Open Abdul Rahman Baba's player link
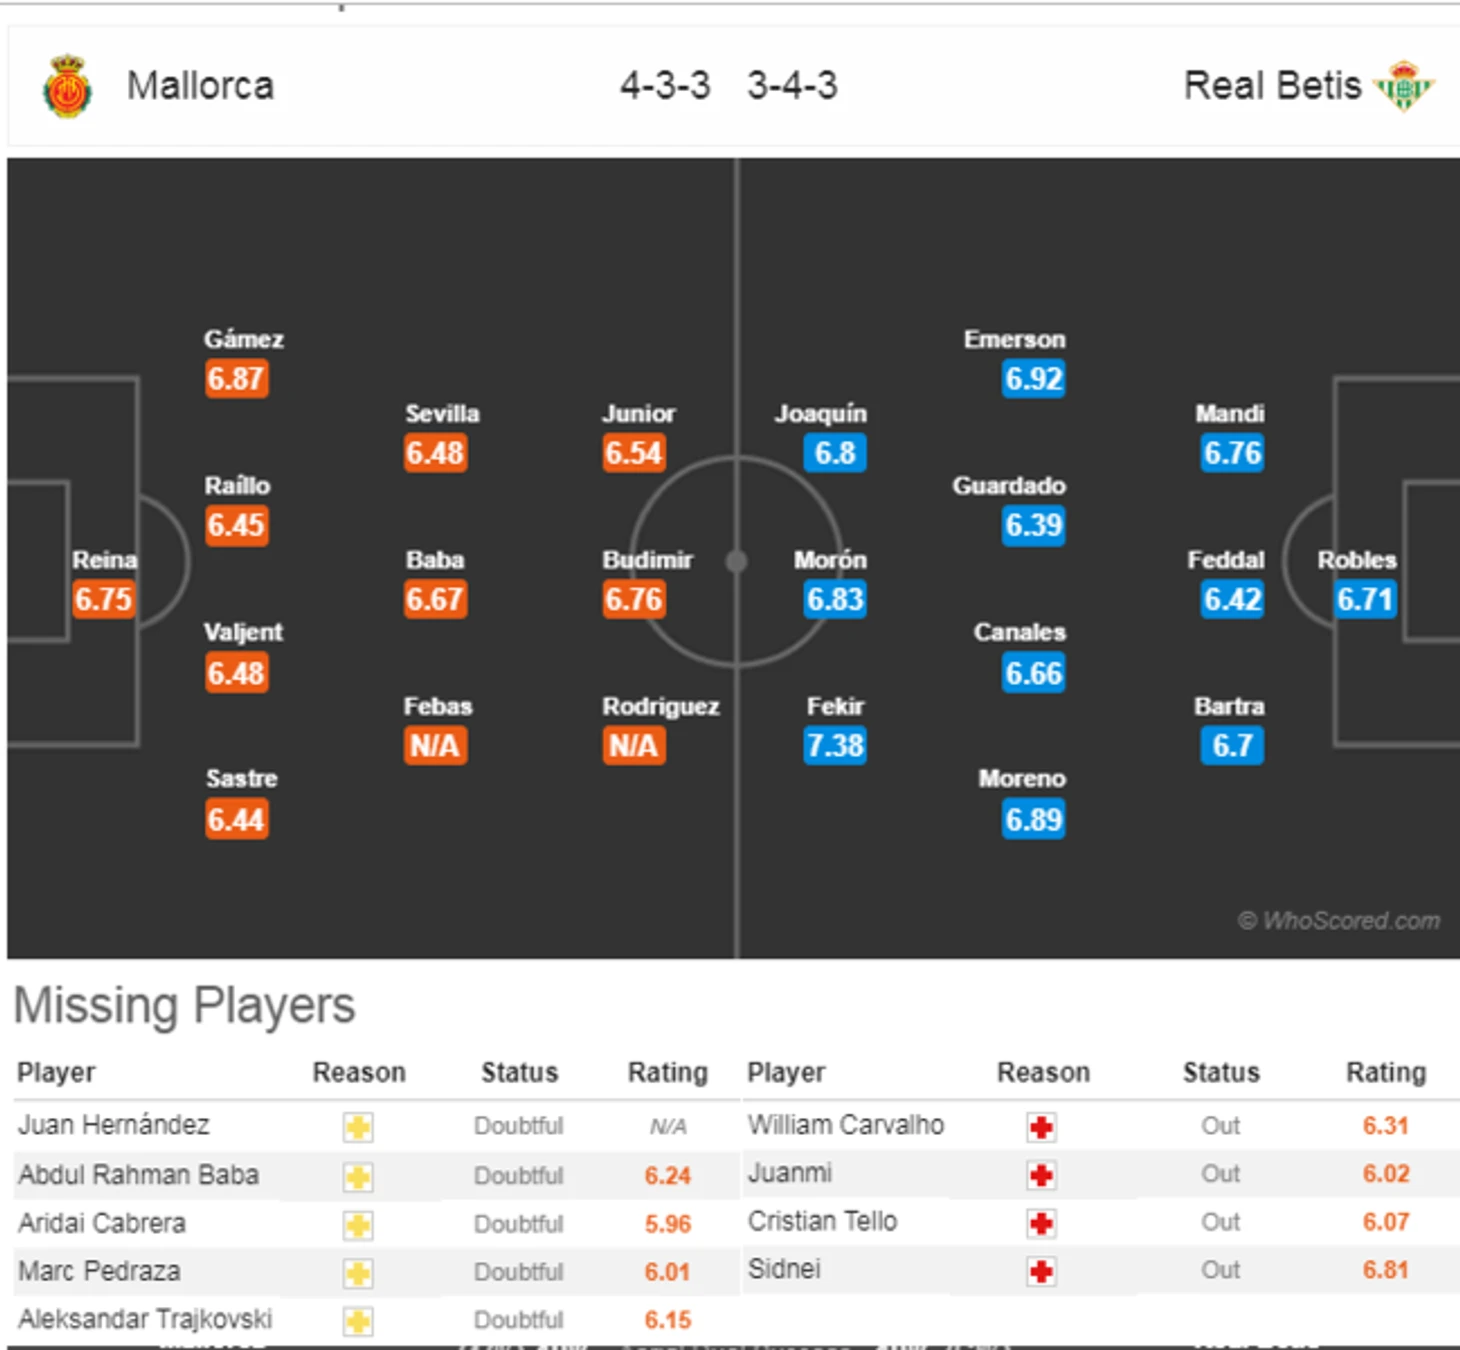This screenshot has width=1460, height=1350. [138, 1175]
